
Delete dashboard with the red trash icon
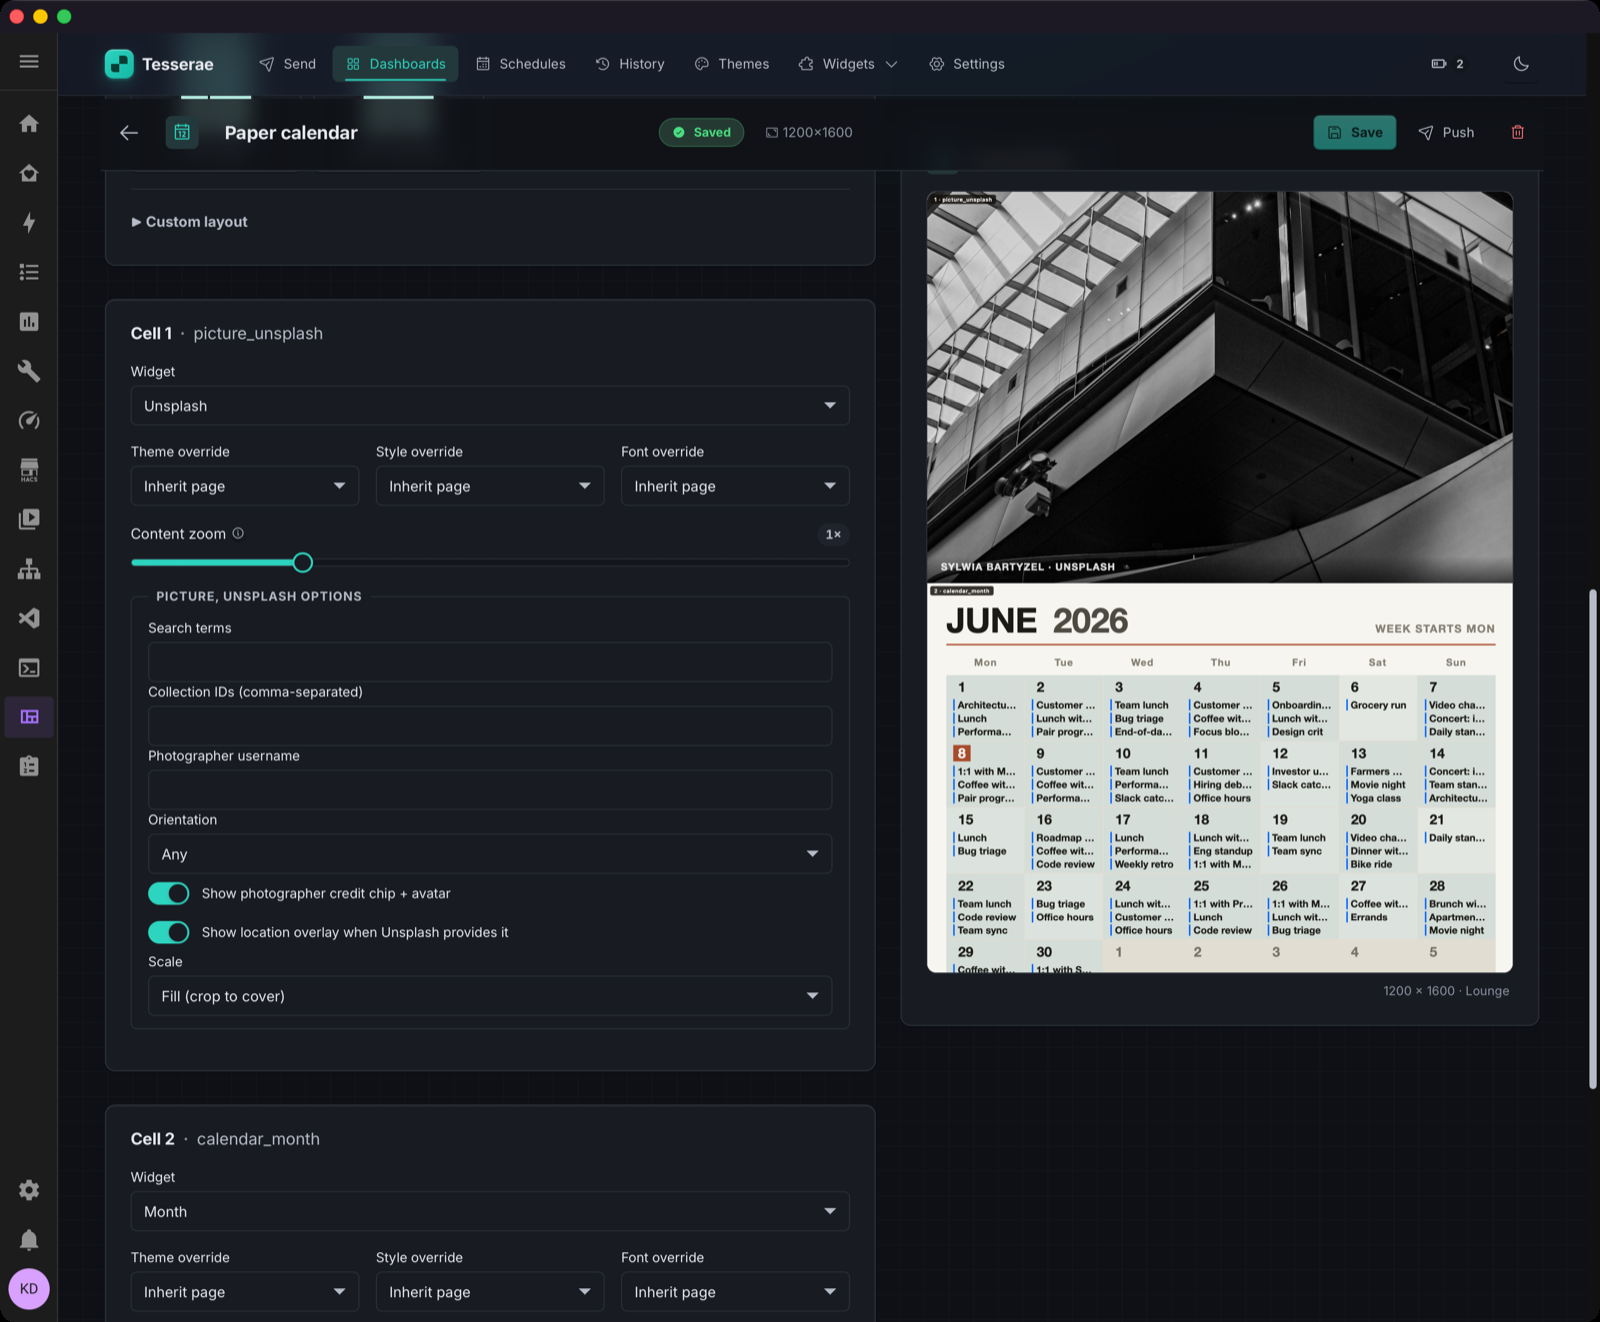[x=1517, y=132]
